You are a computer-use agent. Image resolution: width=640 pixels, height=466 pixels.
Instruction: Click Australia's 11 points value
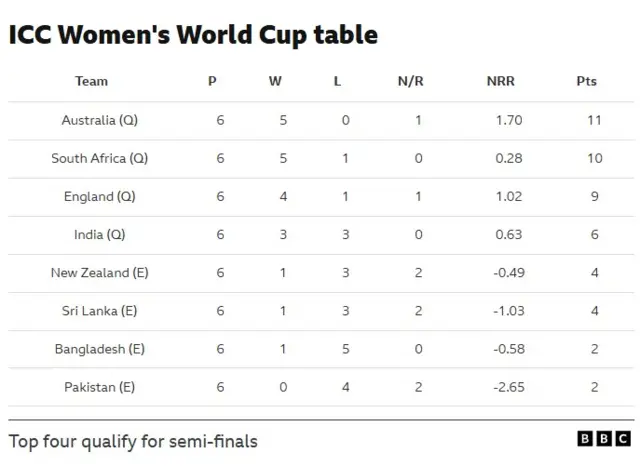pos(594,120)
